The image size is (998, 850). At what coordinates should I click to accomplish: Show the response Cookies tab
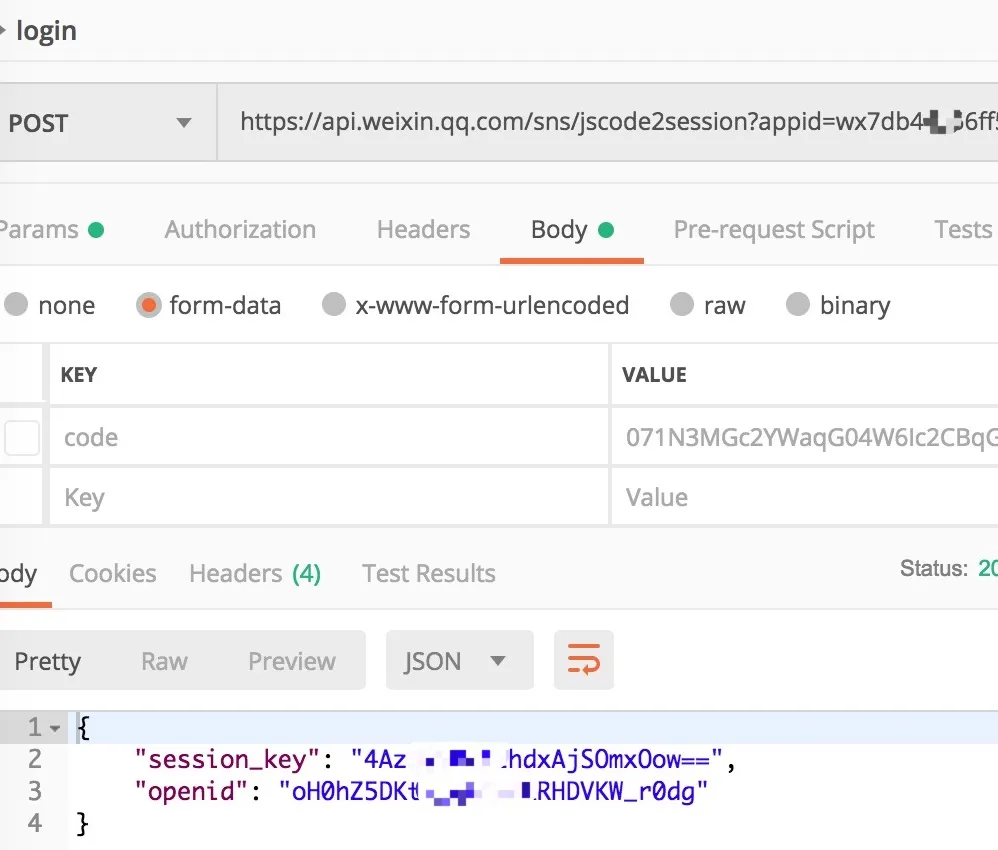tap(113, 574)
